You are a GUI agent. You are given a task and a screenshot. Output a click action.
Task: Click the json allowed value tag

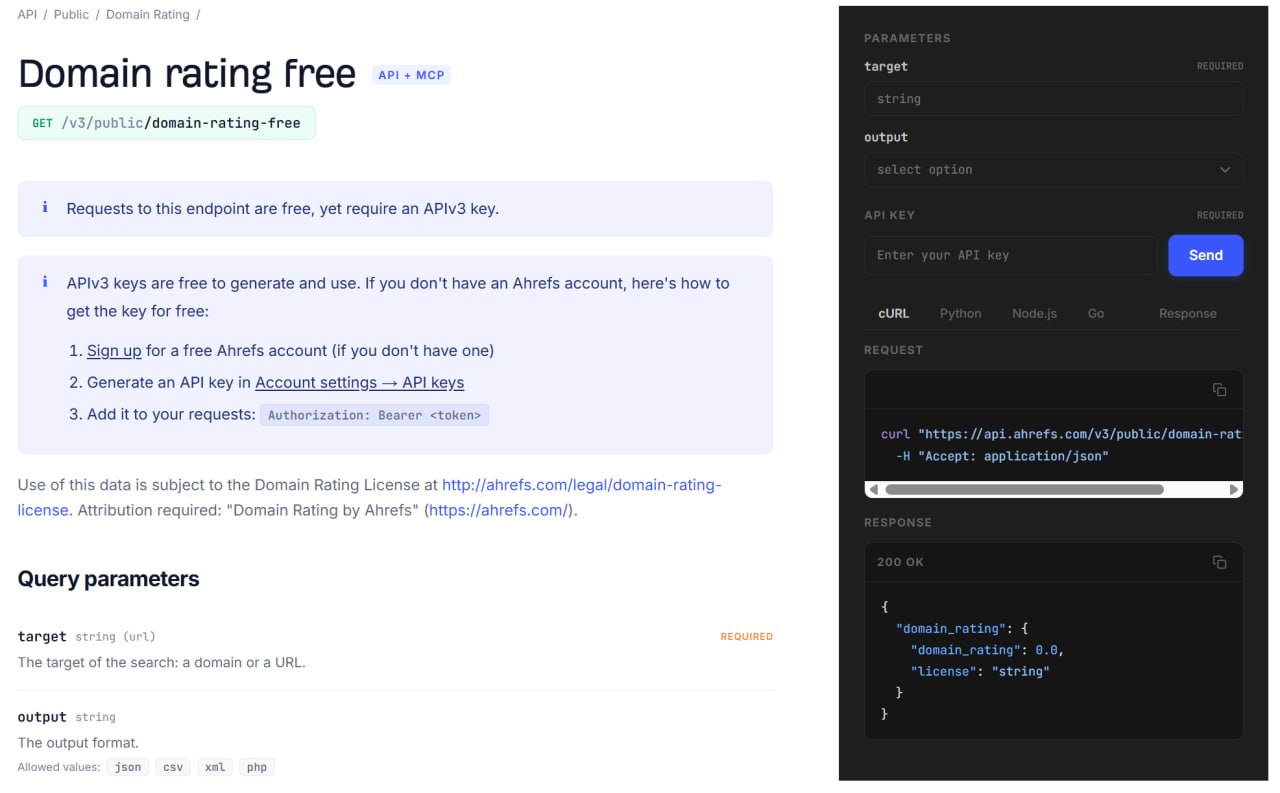pos(128,767)
